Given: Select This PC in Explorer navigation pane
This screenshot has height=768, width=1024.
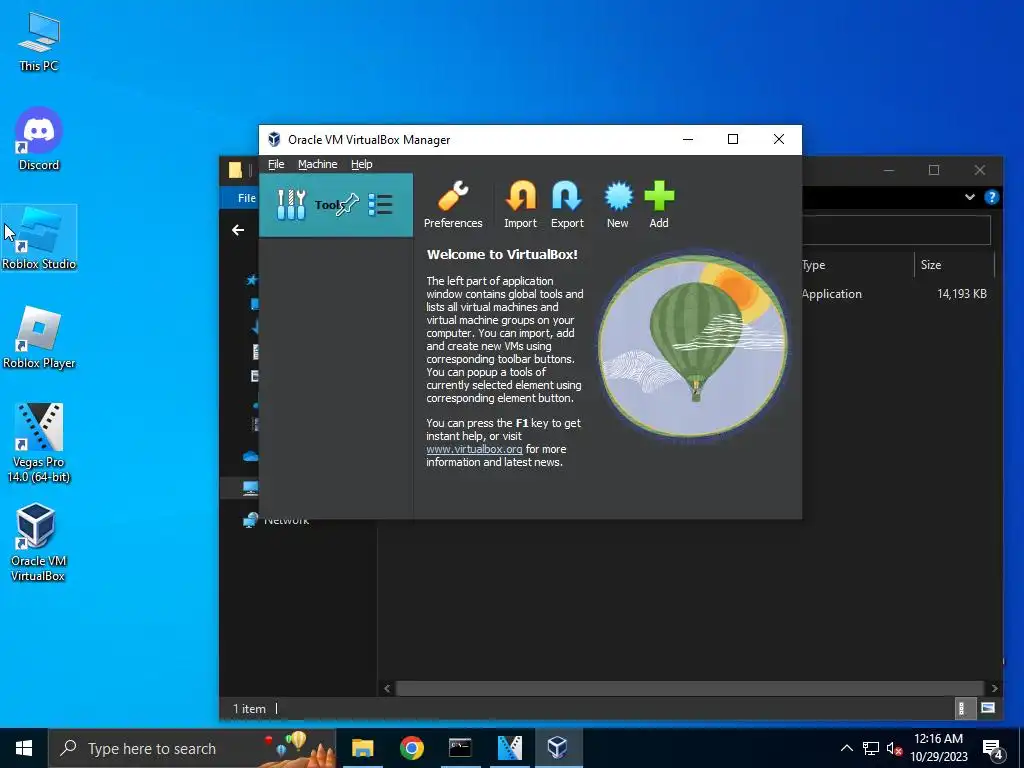Looking at the screenshot, I should 251,488.
